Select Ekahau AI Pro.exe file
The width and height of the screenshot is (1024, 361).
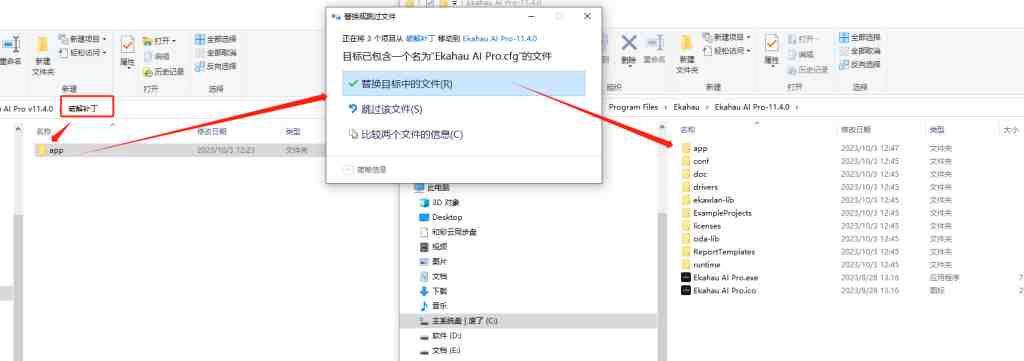click(725, 277)
